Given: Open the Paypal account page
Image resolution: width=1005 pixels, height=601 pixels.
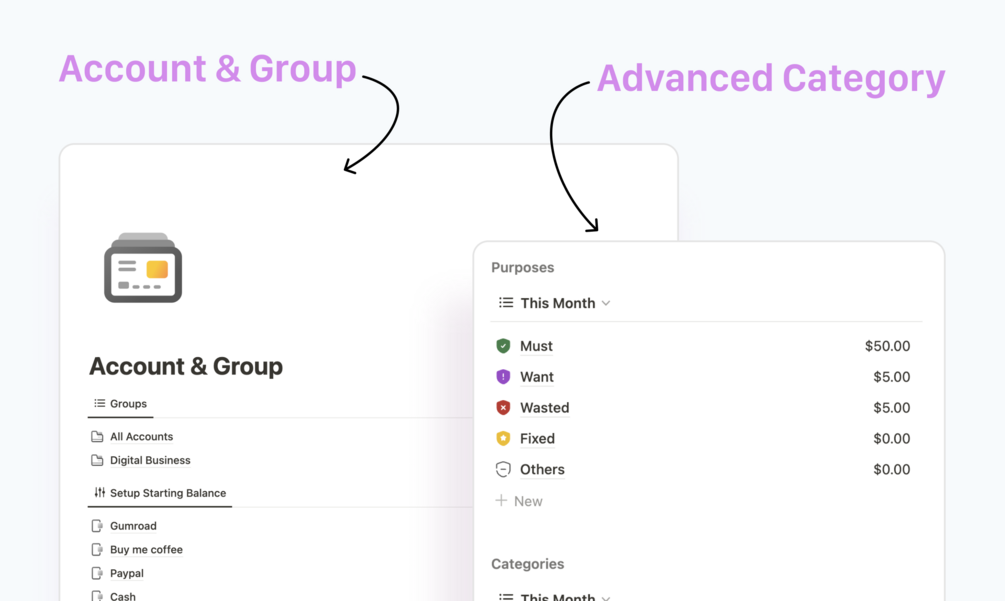Looking at the screenshot, I should click(x=127, y=573).
